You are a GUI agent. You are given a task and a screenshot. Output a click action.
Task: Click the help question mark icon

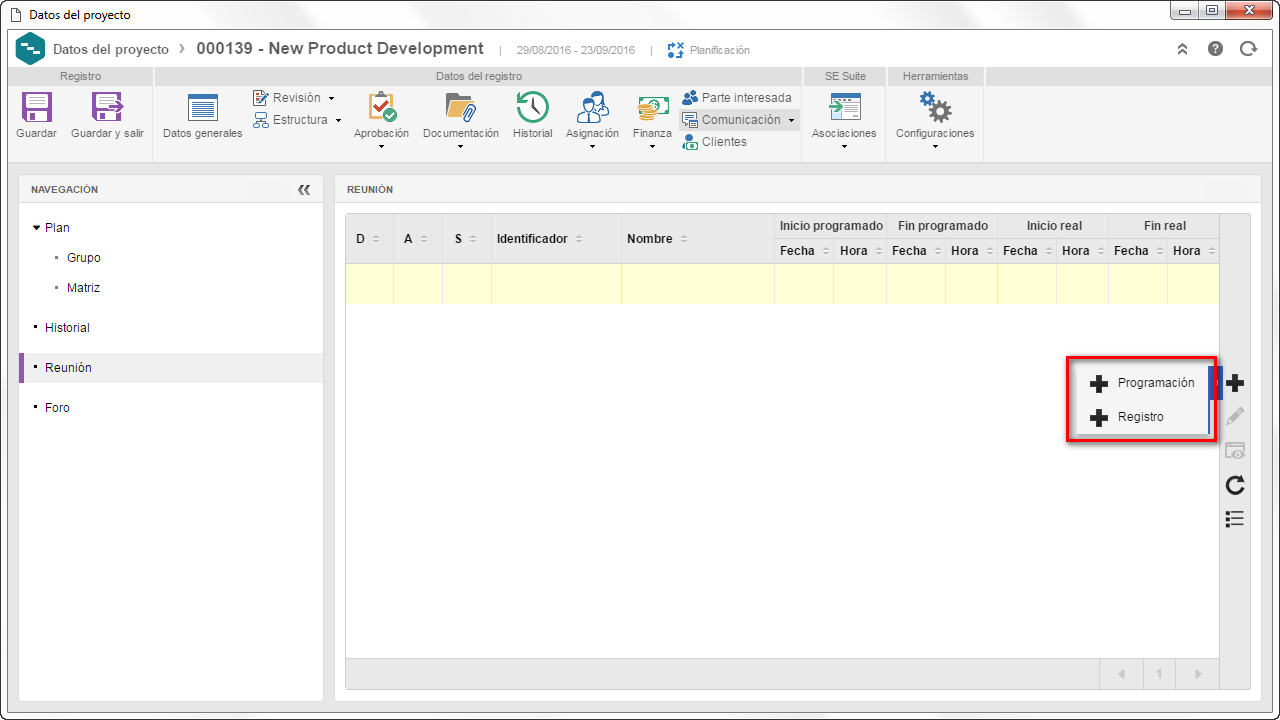1215,48
